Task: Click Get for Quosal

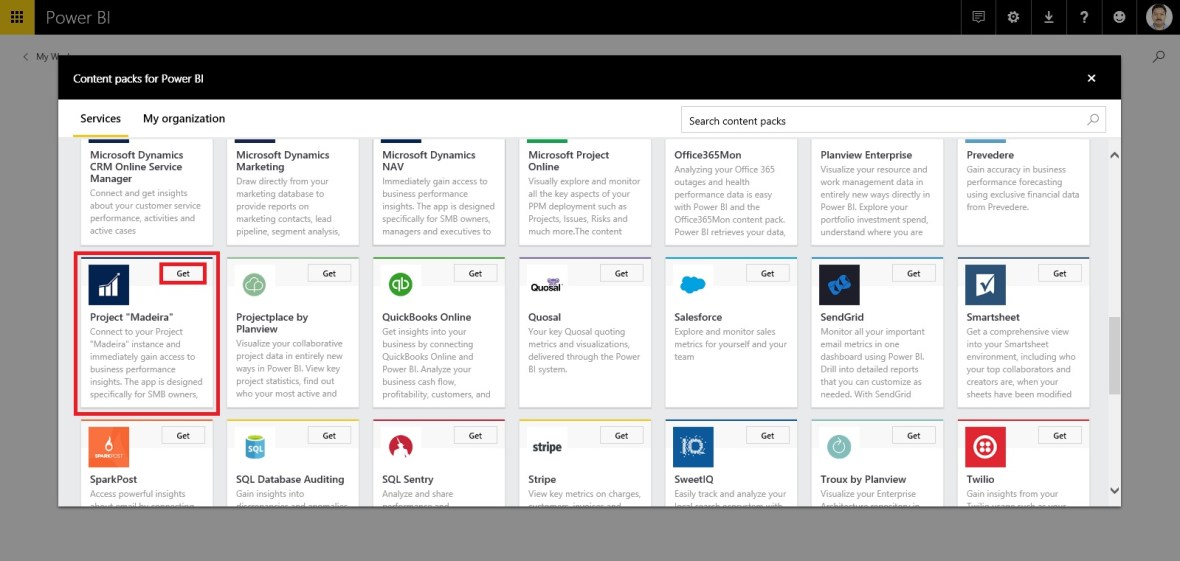Action: (622, 273)
